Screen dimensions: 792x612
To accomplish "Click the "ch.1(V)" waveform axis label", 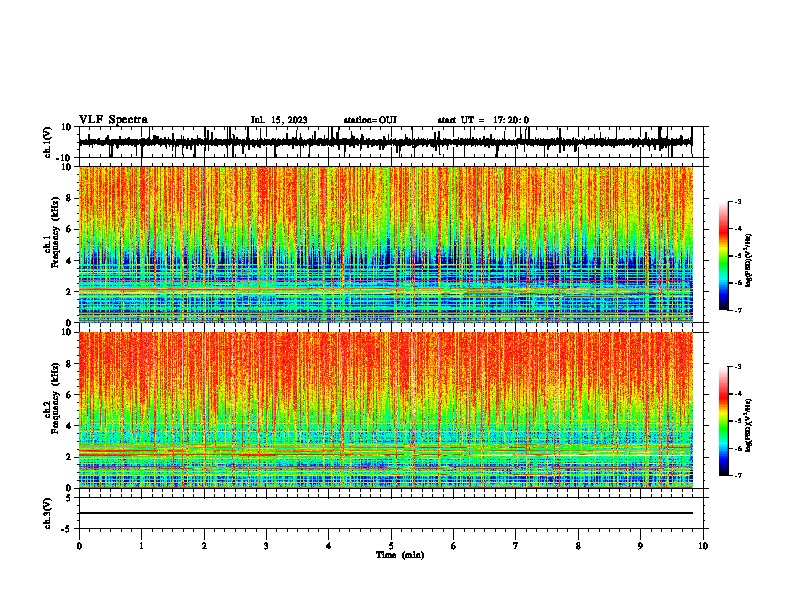I will [48, 142].
